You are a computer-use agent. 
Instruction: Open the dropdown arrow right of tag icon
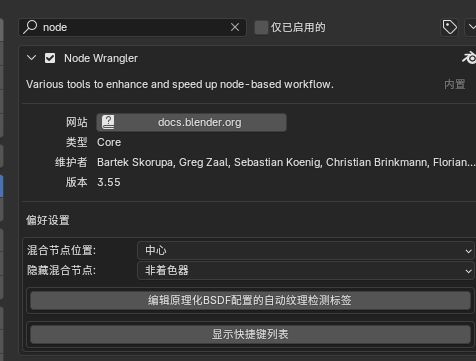(471, 27)
